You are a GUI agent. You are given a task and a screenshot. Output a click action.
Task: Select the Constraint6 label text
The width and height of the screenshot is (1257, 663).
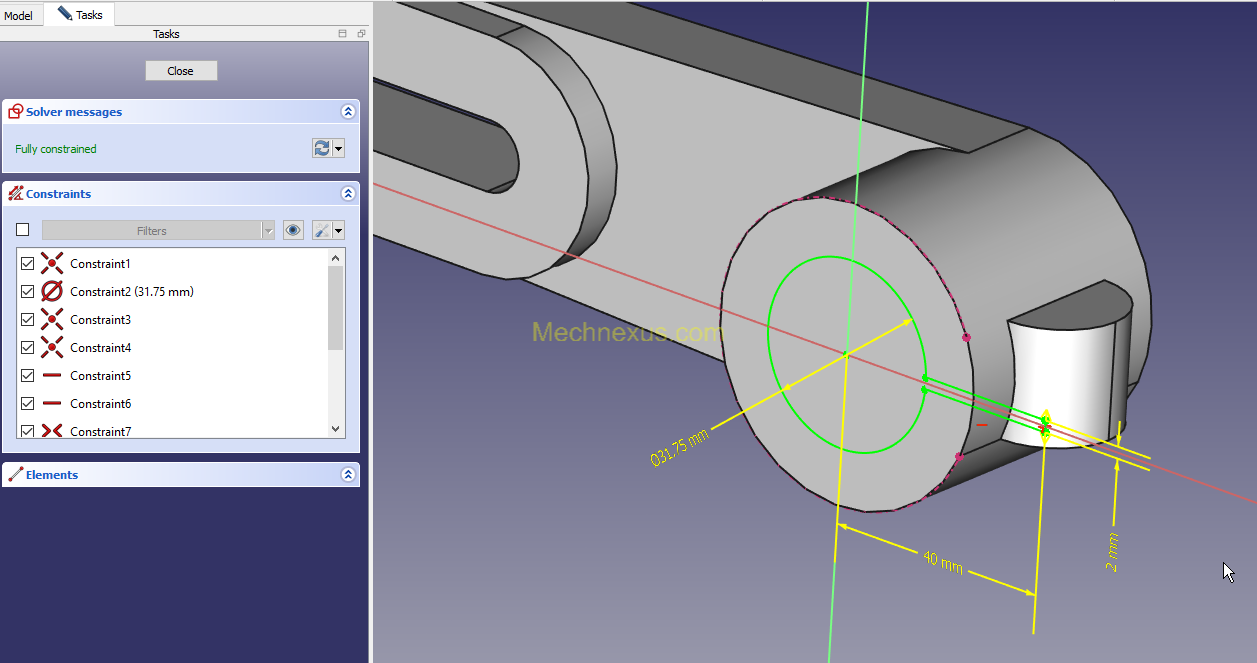tap(100, 404)
